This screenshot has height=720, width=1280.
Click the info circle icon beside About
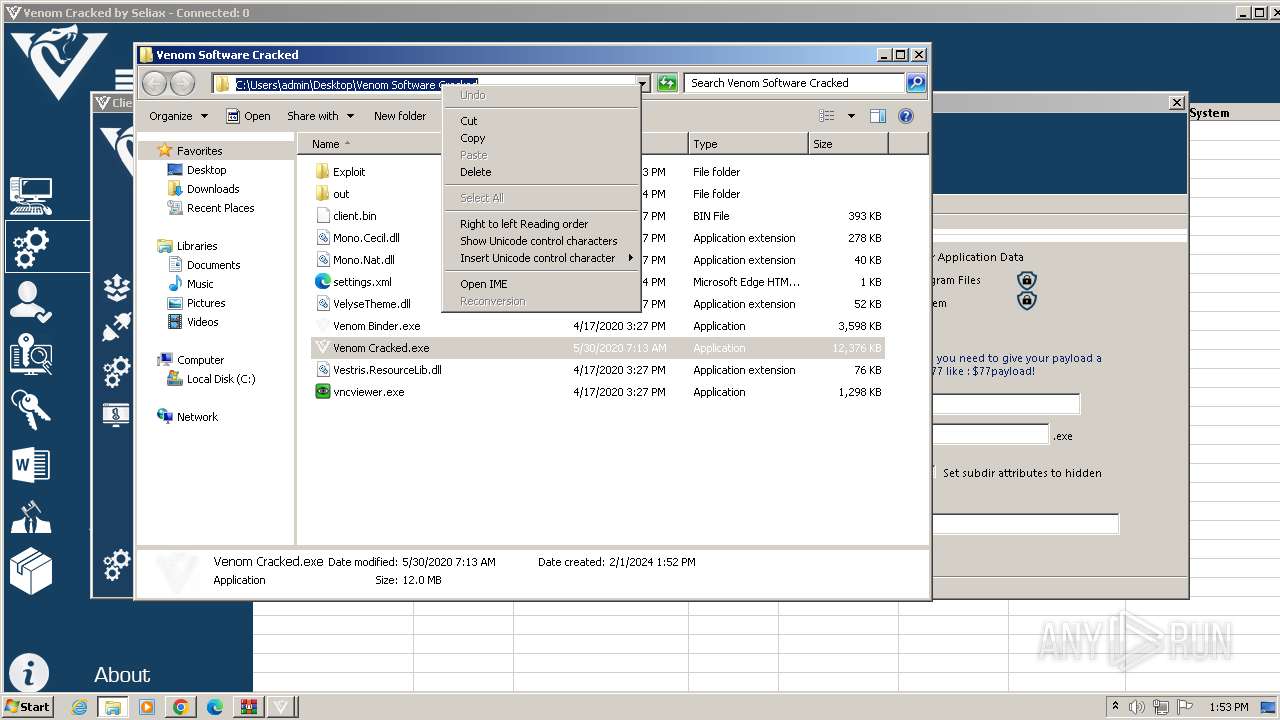(x=29, y=673)
